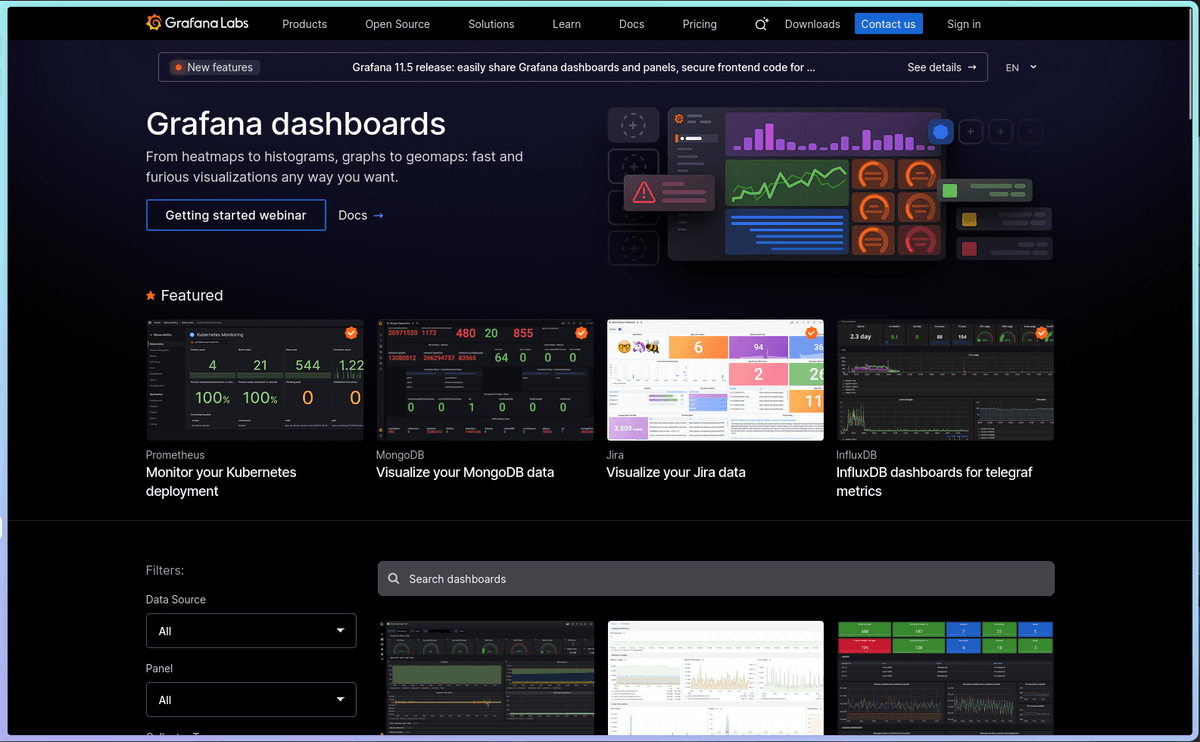
Task: Click InfluxDB dashboards for telegraf metrics title
Action: [934, 482]
